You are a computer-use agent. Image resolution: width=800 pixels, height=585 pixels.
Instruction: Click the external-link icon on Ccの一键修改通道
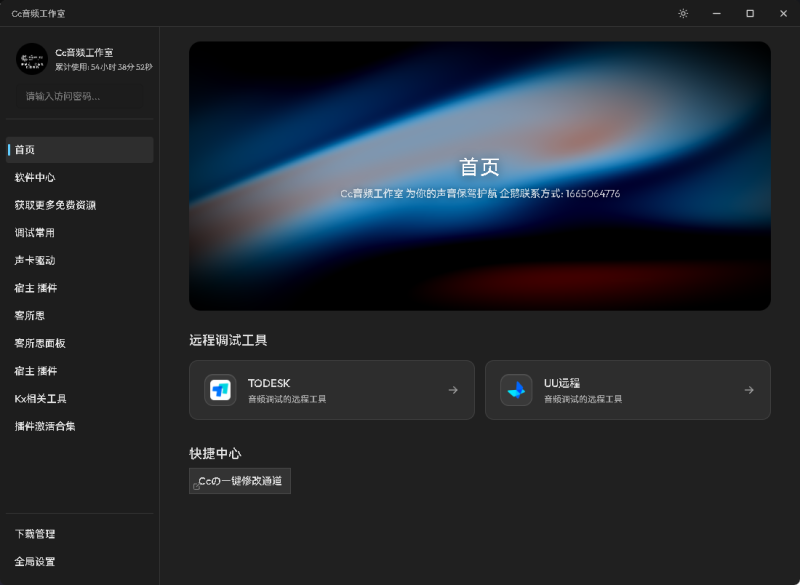(196, 487)
